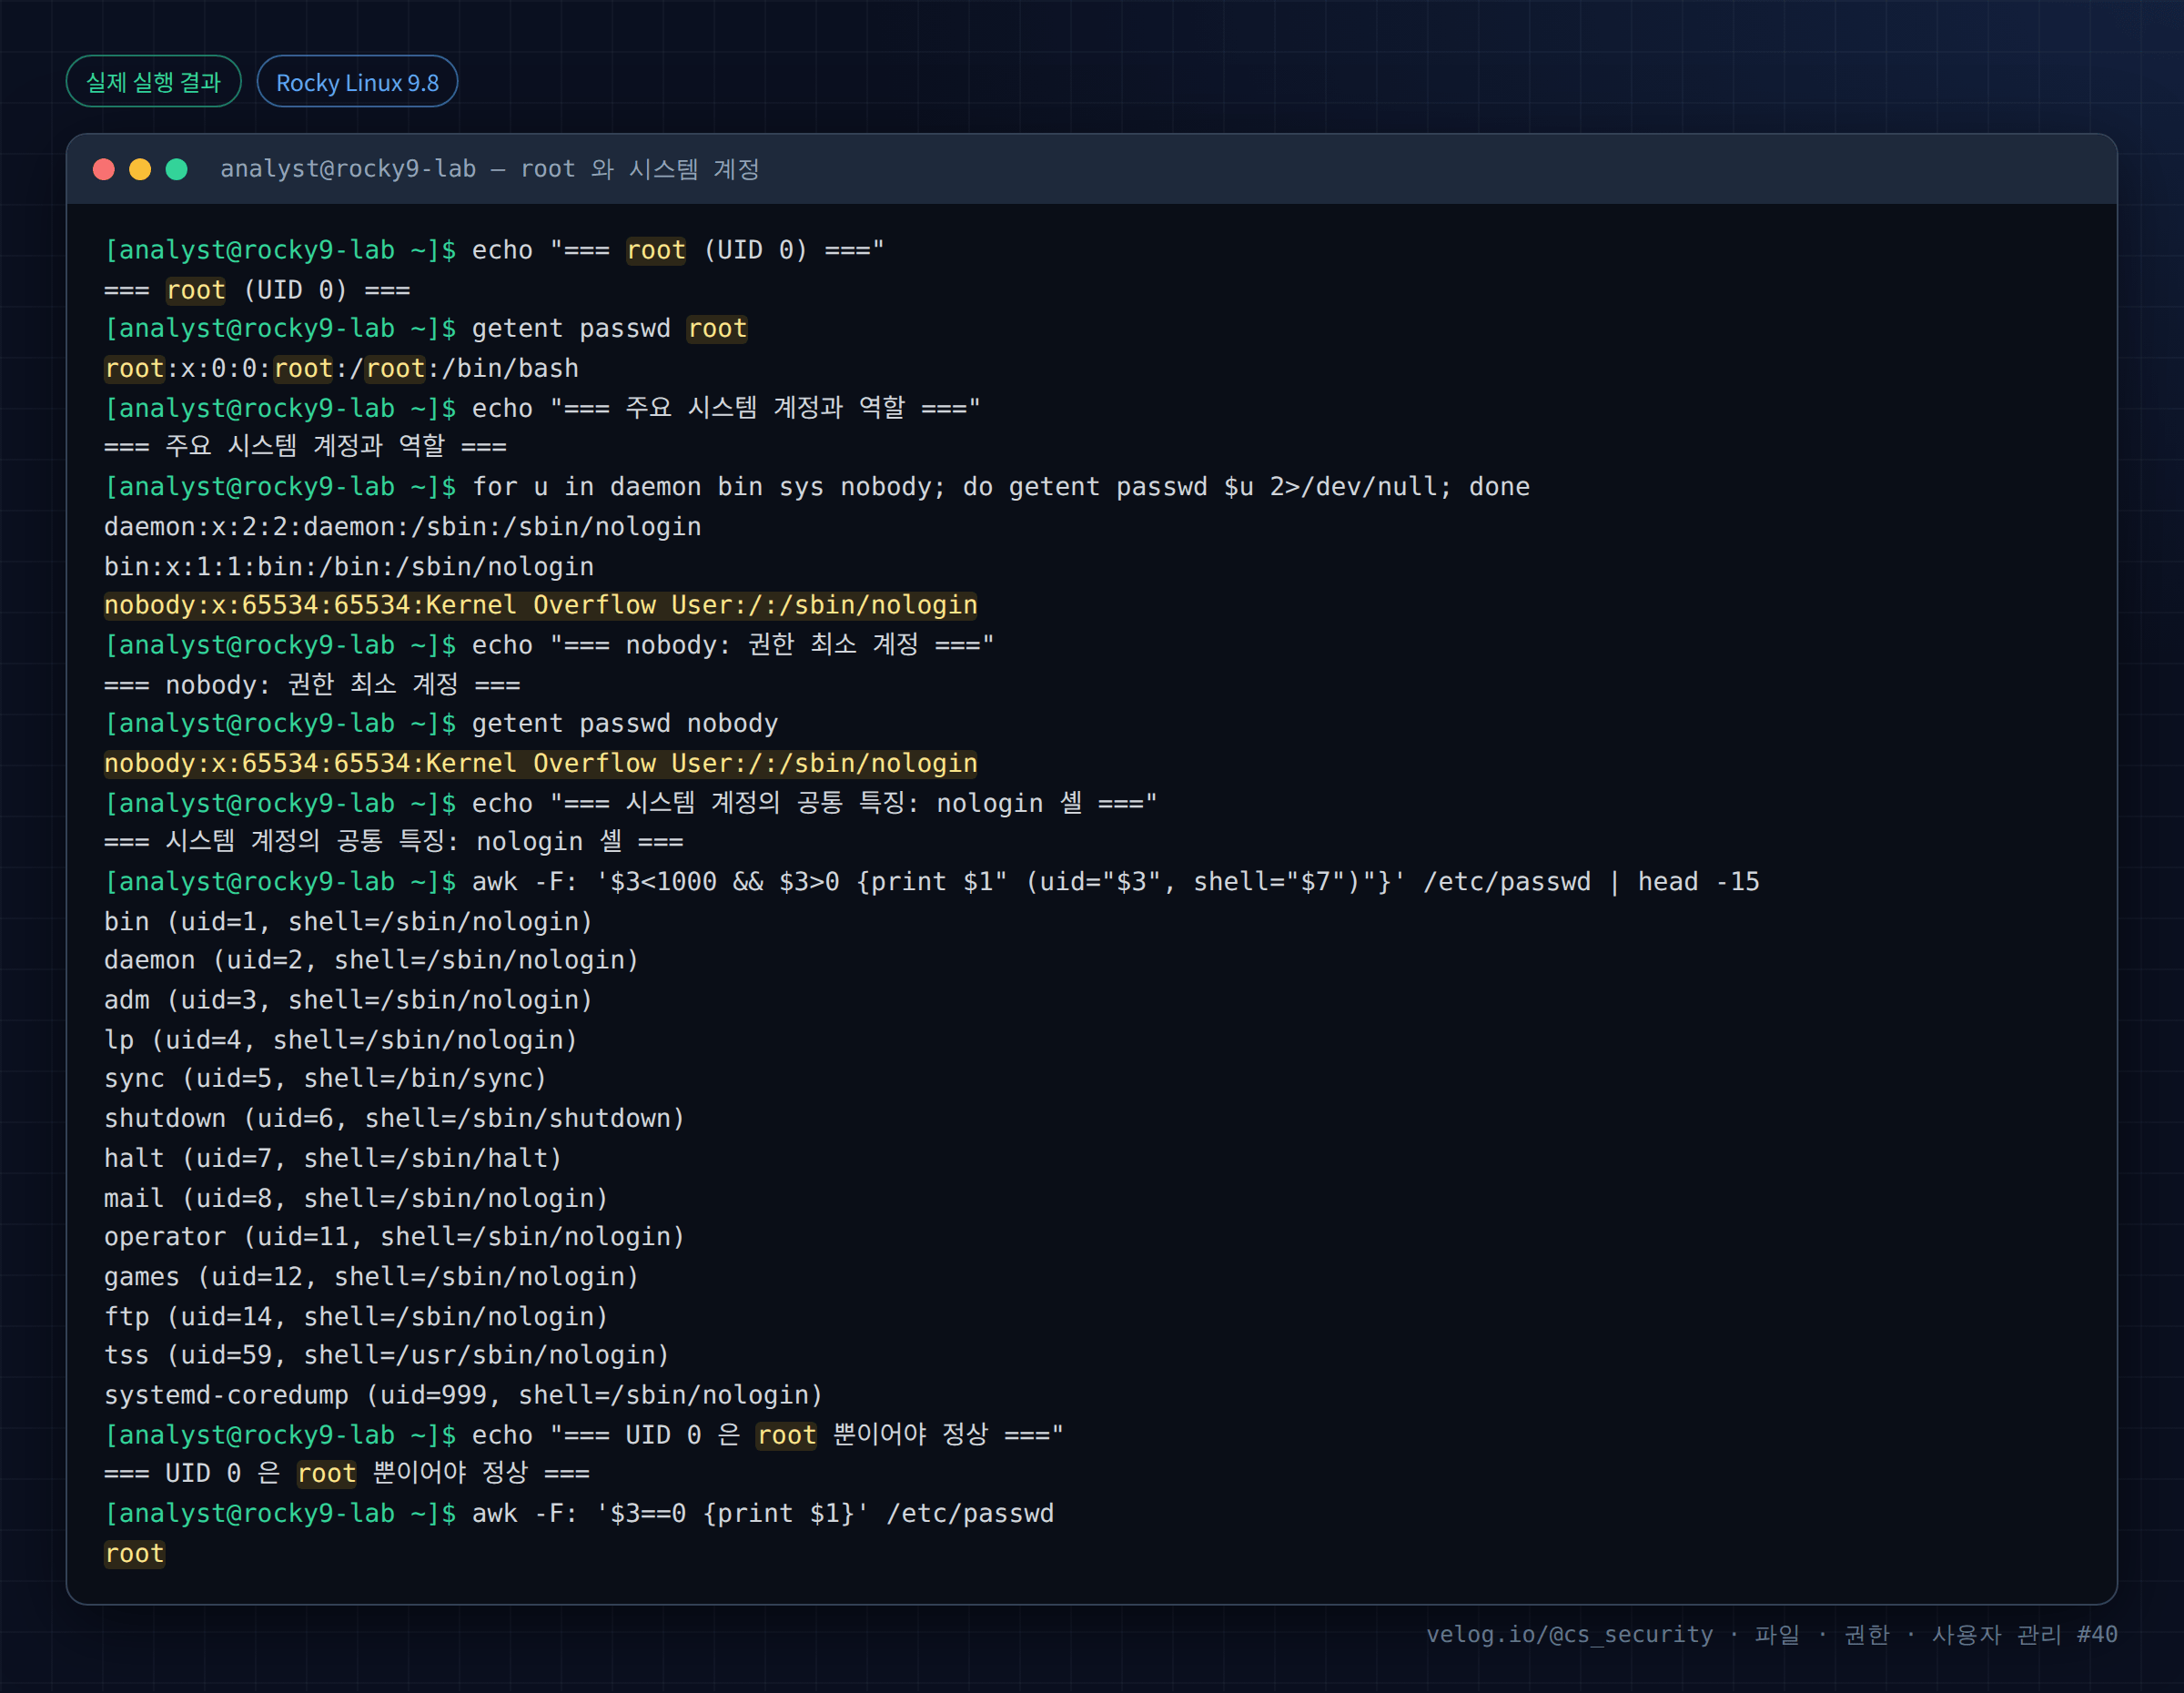Click the line 'halt (uid=7, shell=/sbin/halt)'
The height and width of the screenshot is (1693, 2184).
point(333,1158)
